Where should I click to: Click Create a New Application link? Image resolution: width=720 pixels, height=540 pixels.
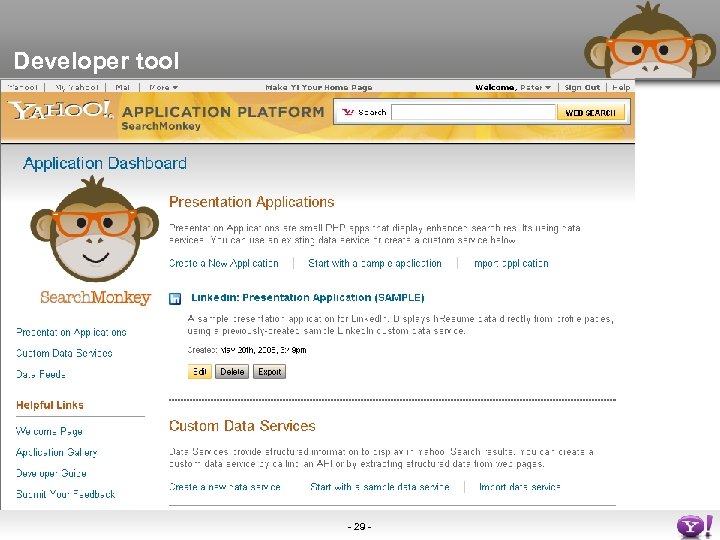pyautogui.click(x=224, y=263)
